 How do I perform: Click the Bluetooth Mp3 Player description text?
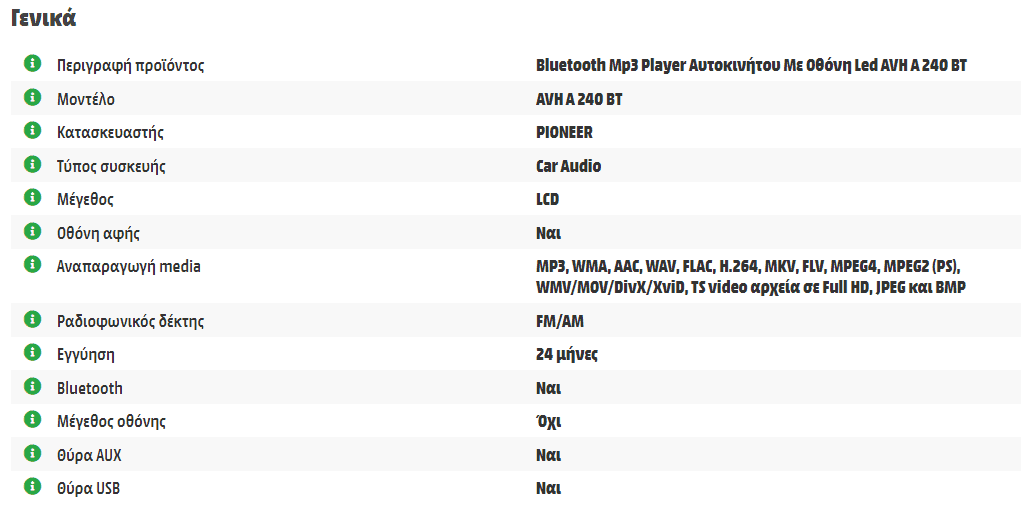click(x=751, y=65)
